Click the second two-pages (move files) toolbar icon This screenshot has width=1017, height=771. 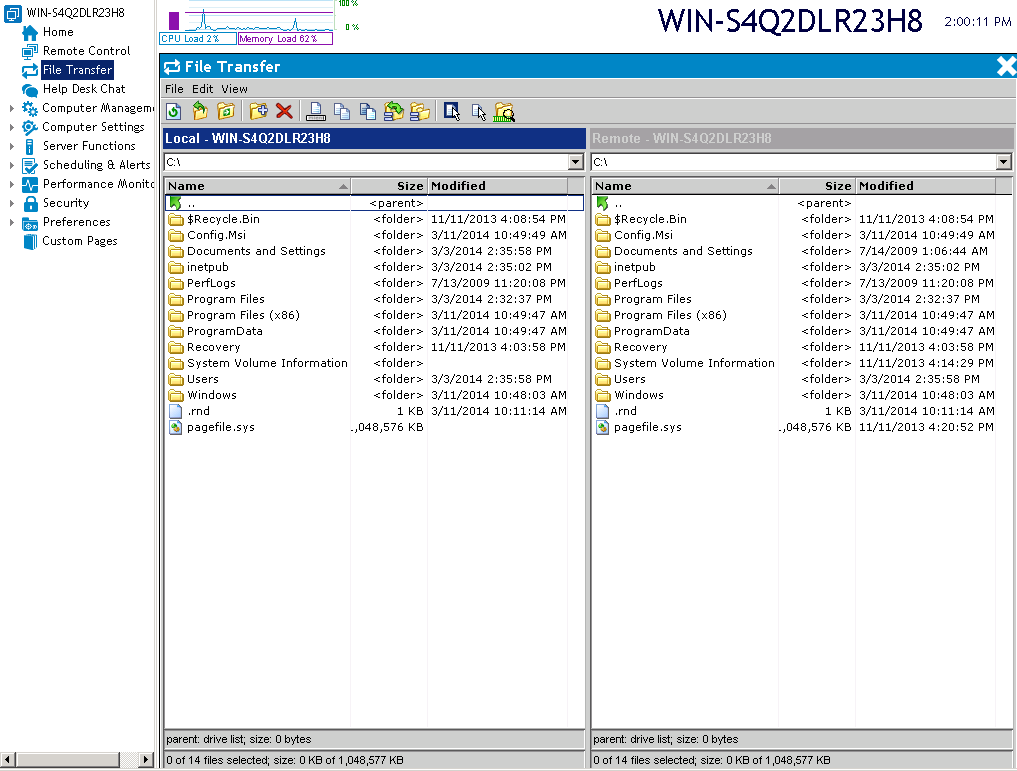[x=368, y=112]
